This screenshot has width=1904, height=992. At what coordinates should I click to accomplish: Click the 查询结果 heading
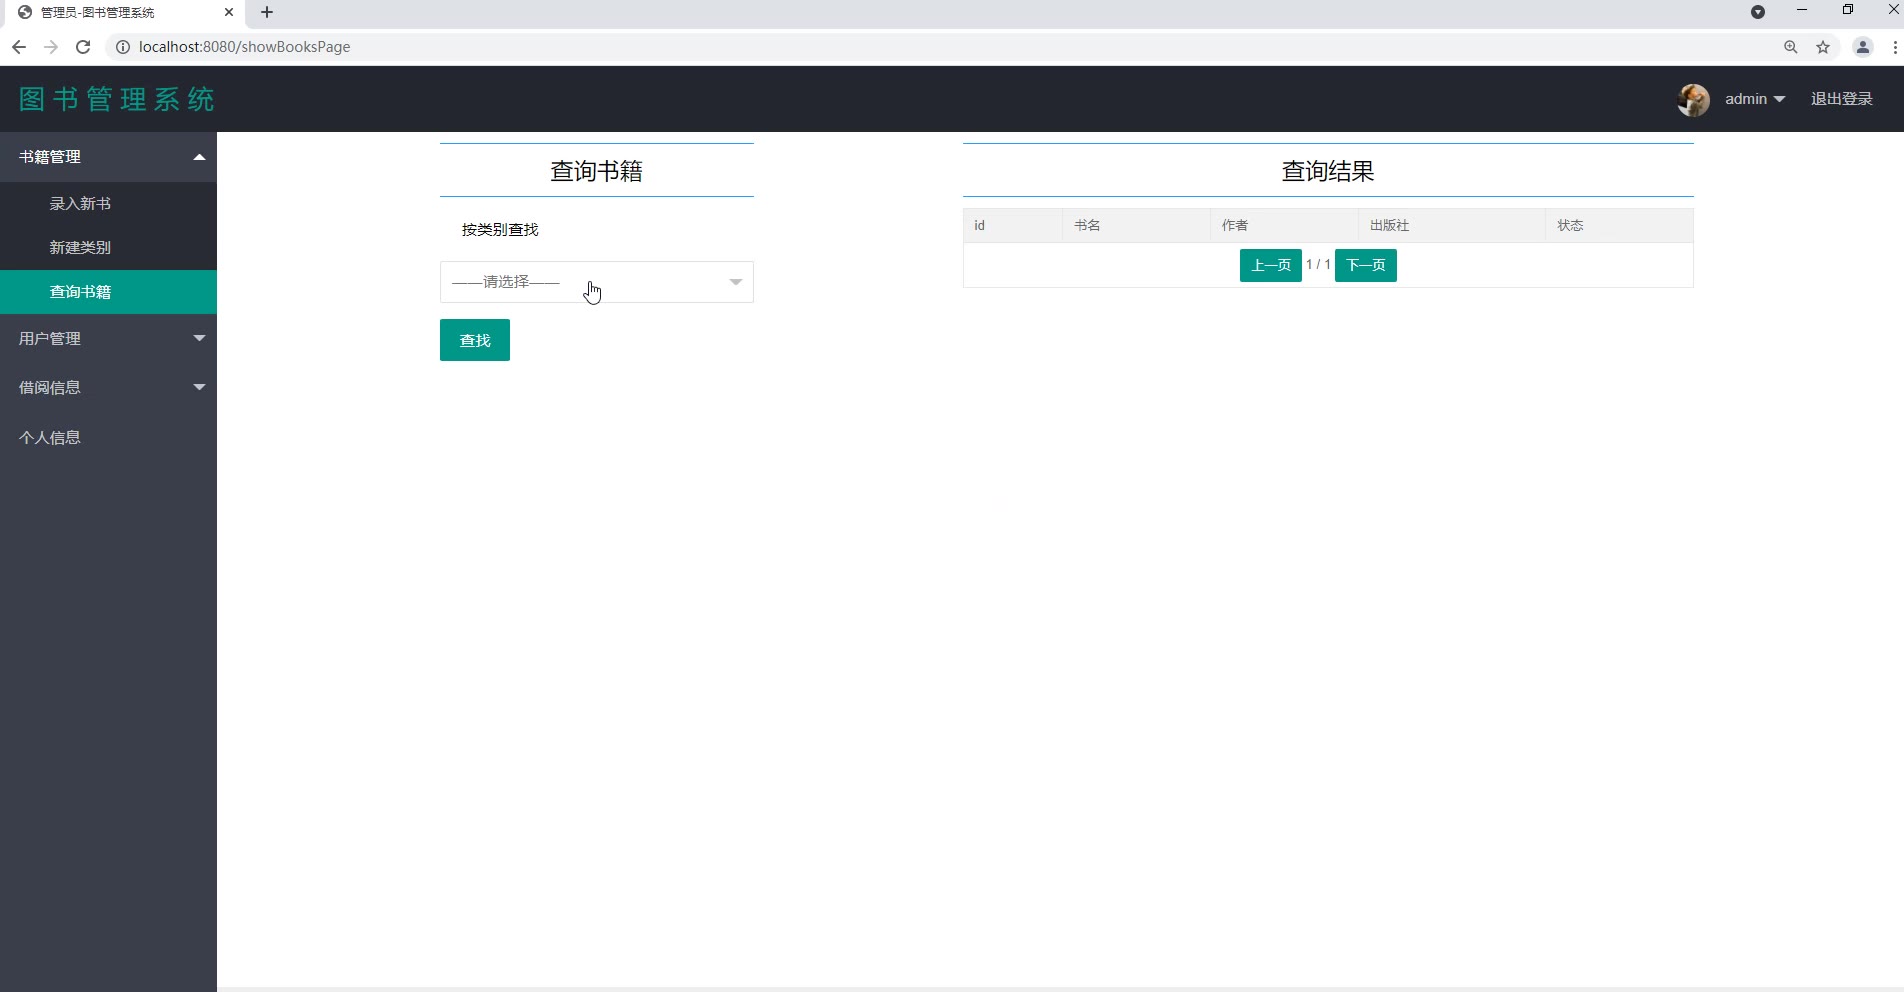click(1328, 171)
